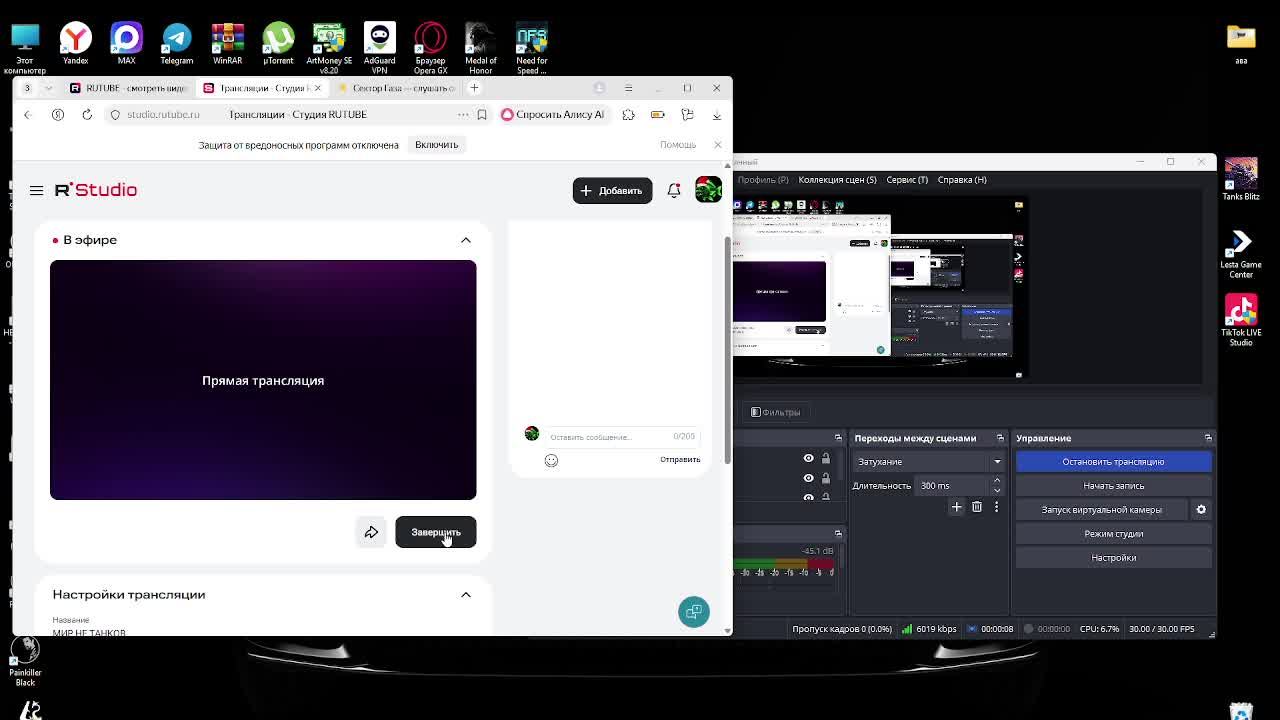
Task: Click Отправить to send the chat message
Action: 680,460
